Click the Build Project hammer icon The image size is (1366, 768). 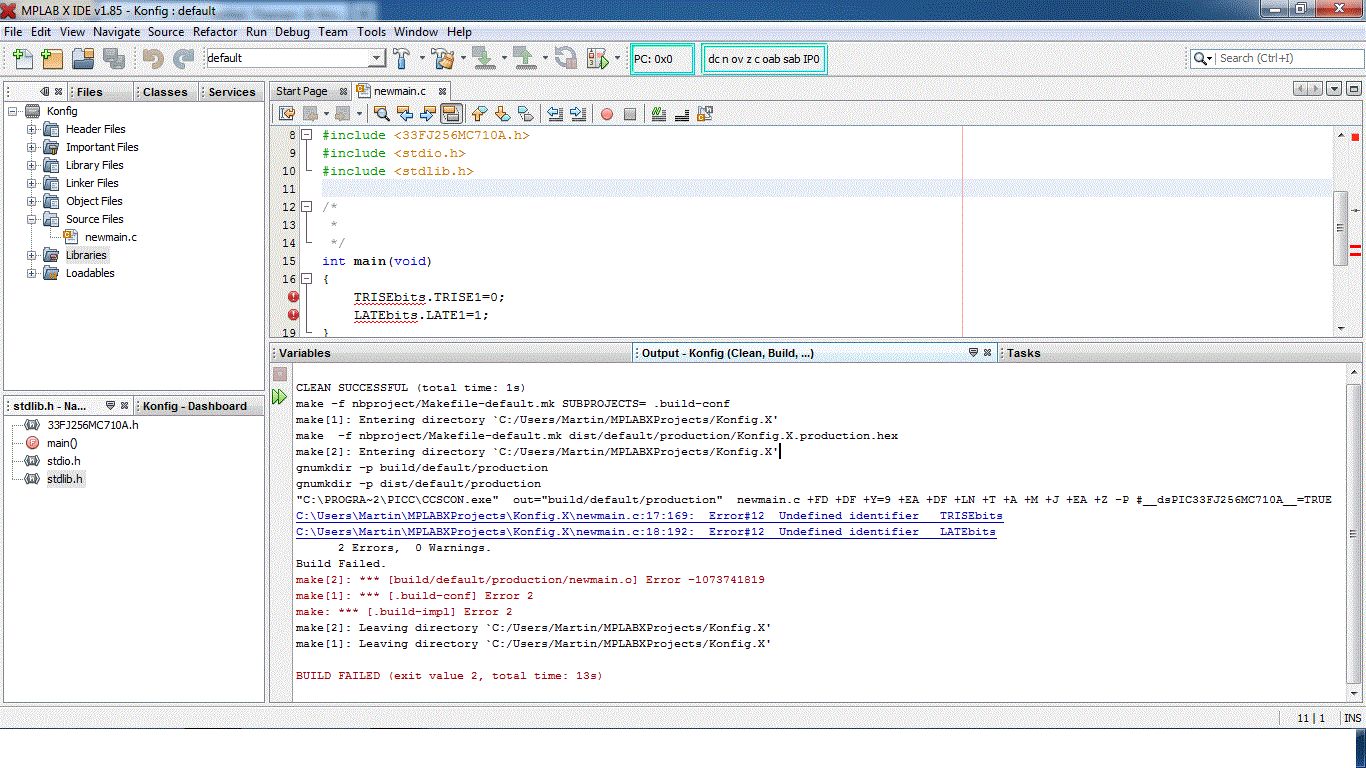pyautogui.click(x=402, y=58)
